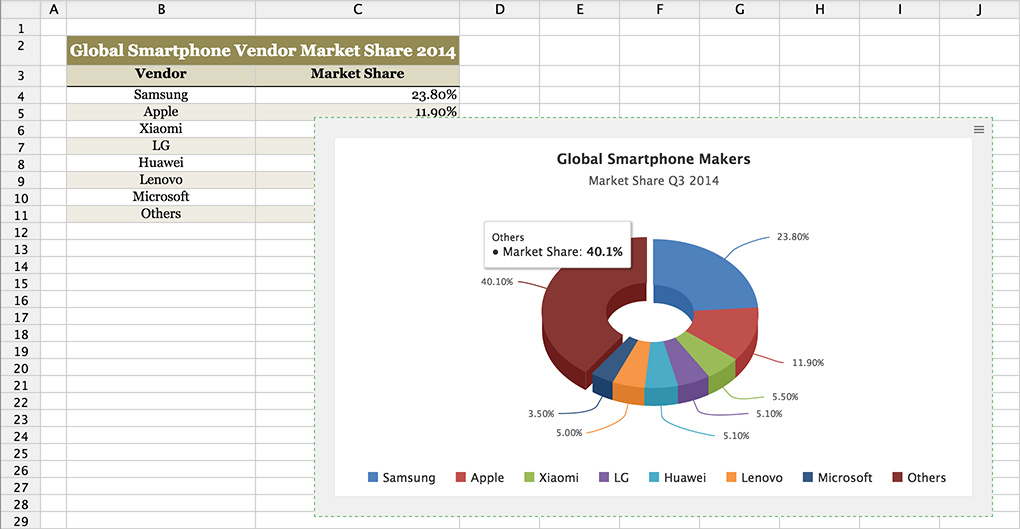Toggle Microsoft series in chart legend

838,478
